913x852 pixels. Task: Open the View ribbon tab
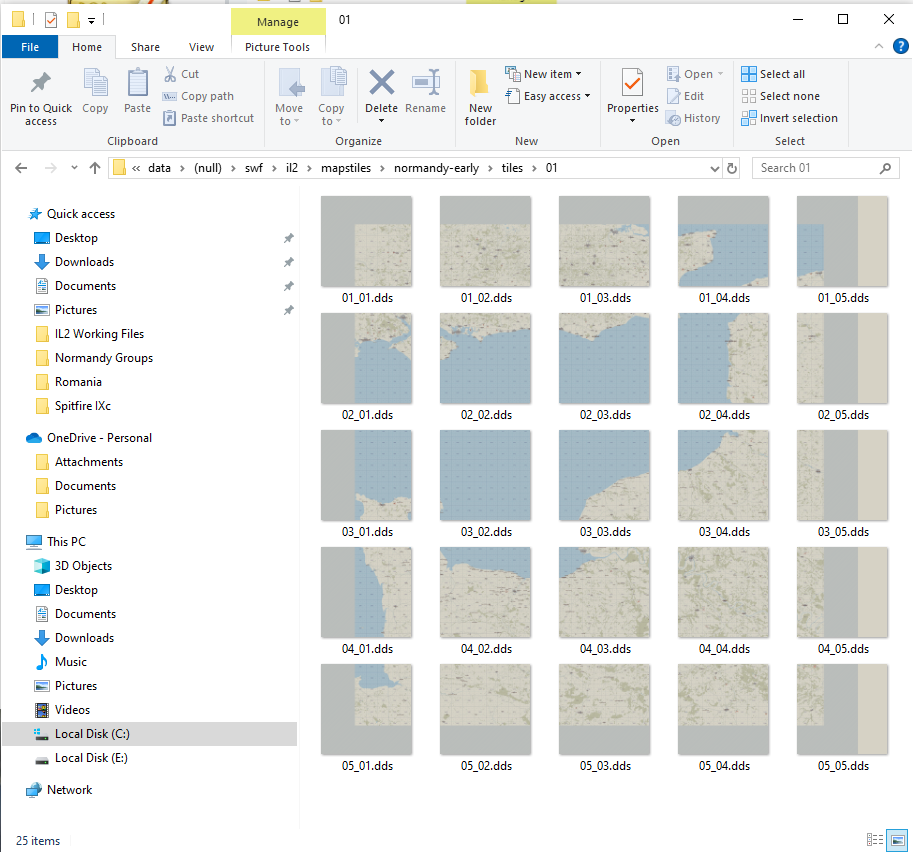[x=201, y=47]
